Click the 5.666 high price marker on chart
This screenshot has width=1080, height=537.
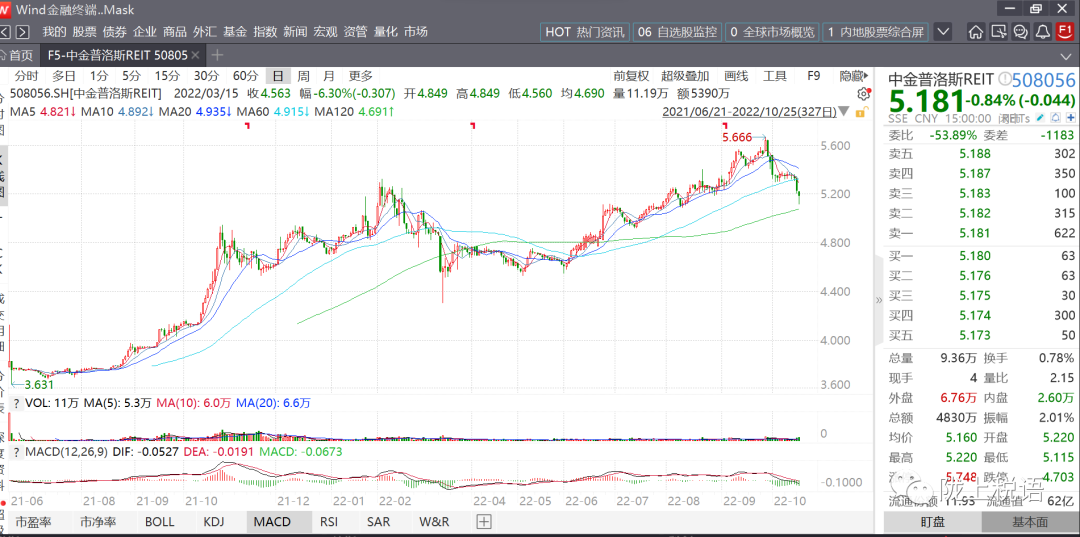(x=736, y=137)
